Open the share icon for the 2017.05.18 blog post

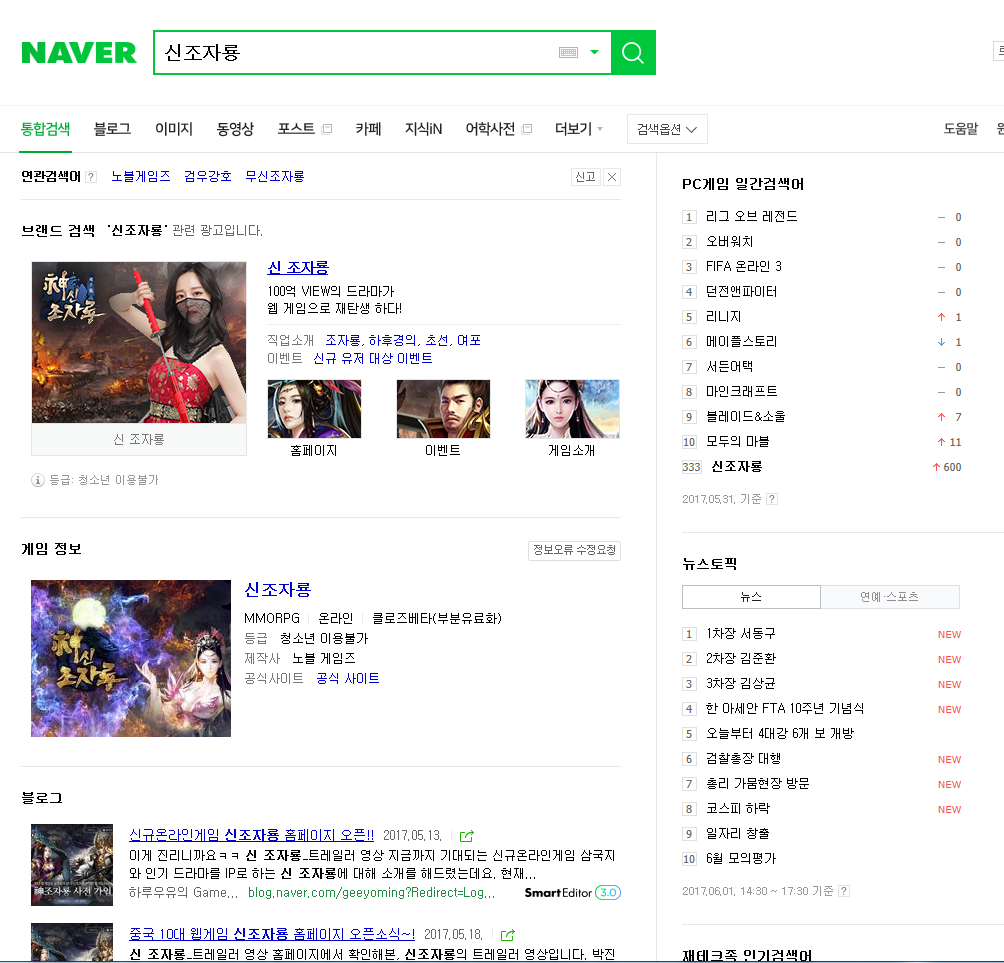pos(508,935)
